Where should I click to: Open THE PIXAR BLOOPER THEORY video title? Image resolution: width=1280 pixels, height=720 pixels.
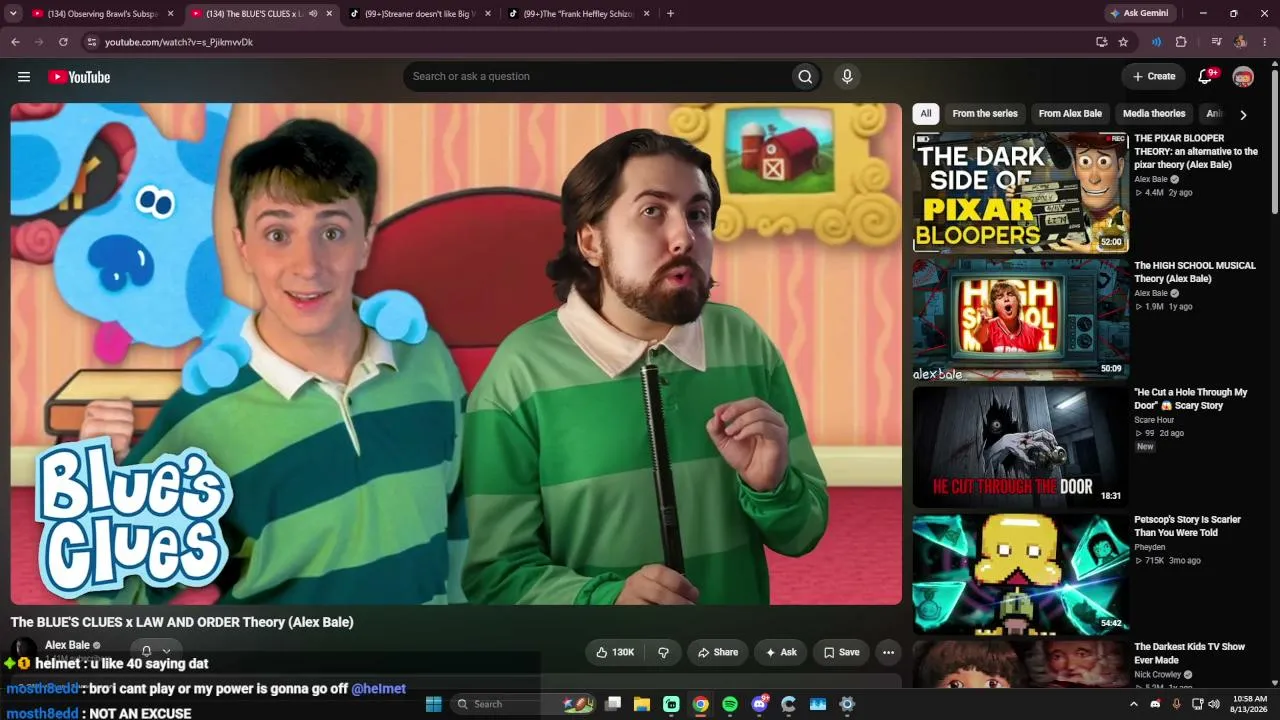tap(1196, 151)
